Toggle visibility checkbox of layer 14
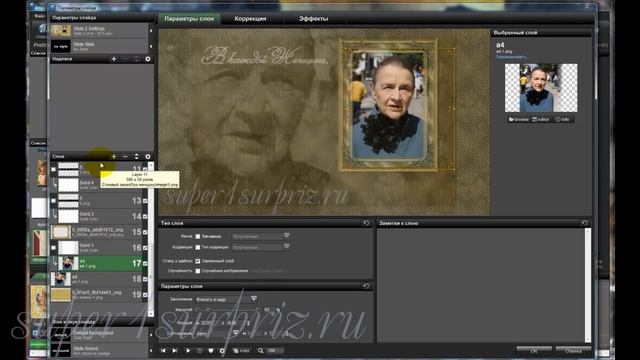The width and height of the screenshot is (640, 360). click(145, 216)
